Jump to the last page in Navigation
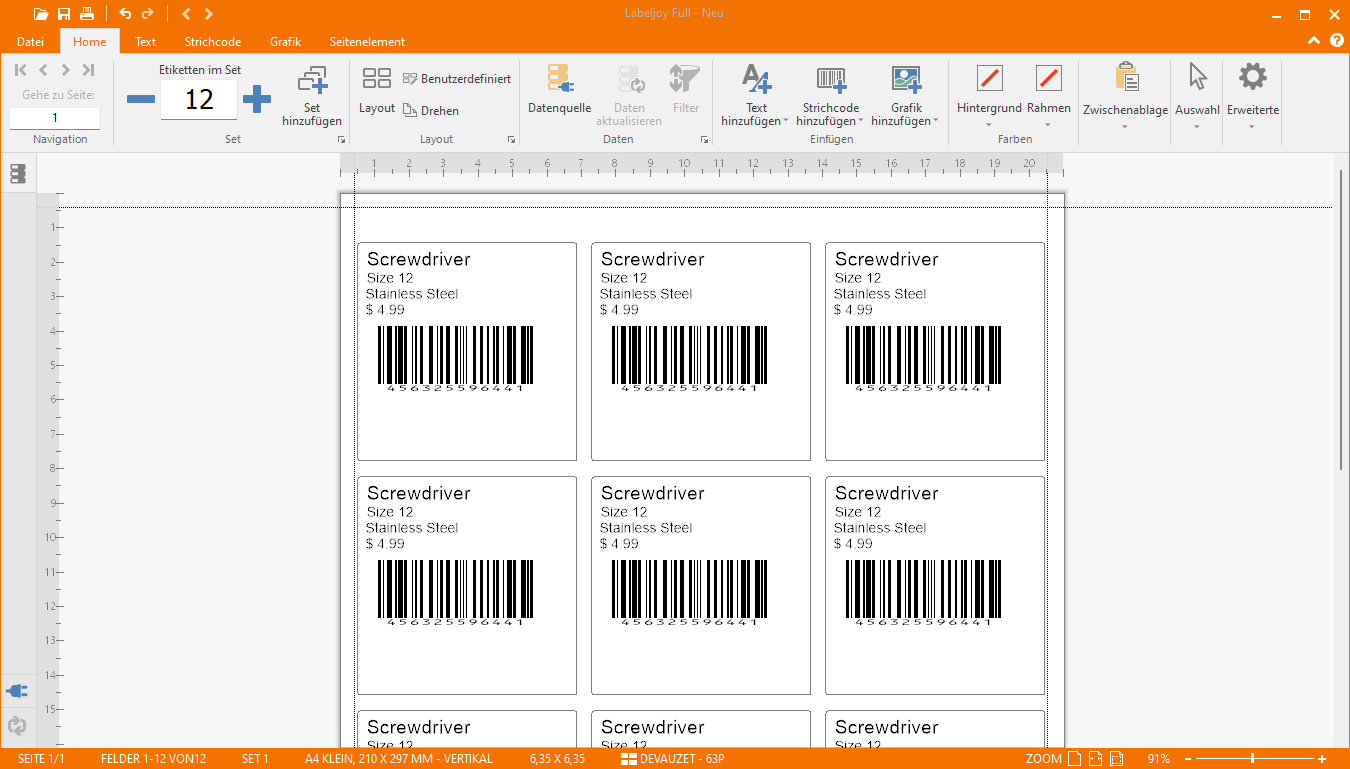The width and height of the screenshot is (1350, 769). tap(88, 70)
